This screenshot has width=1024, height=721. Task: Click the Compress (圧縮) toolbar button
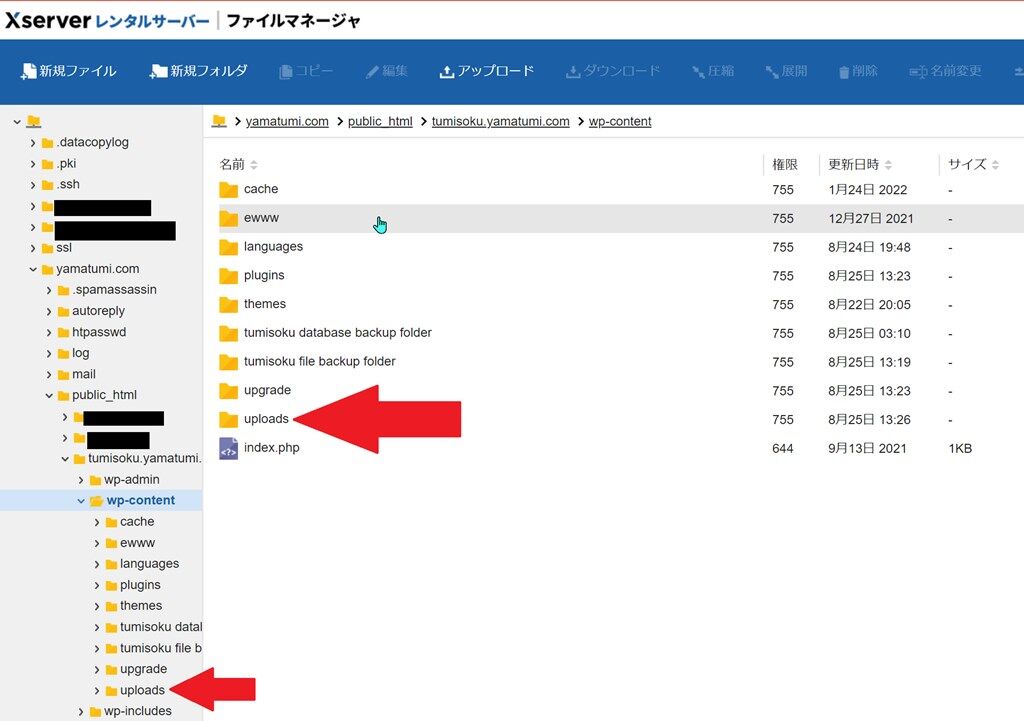point(712,71)
